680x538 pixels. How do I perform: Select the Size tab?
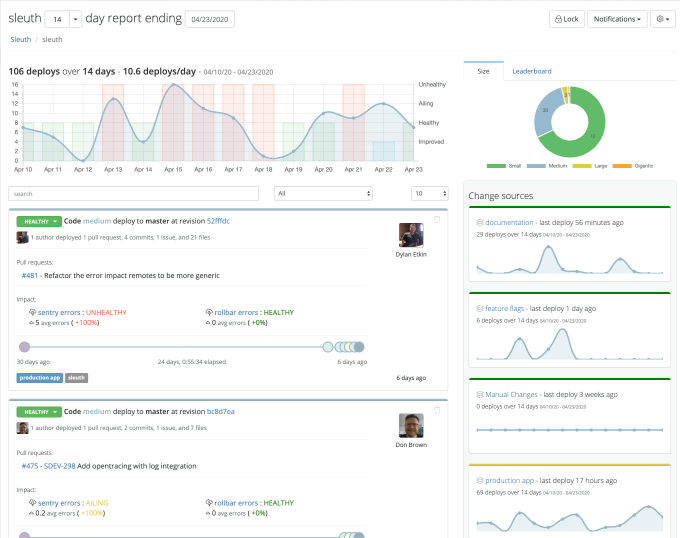tap(483, 71)
